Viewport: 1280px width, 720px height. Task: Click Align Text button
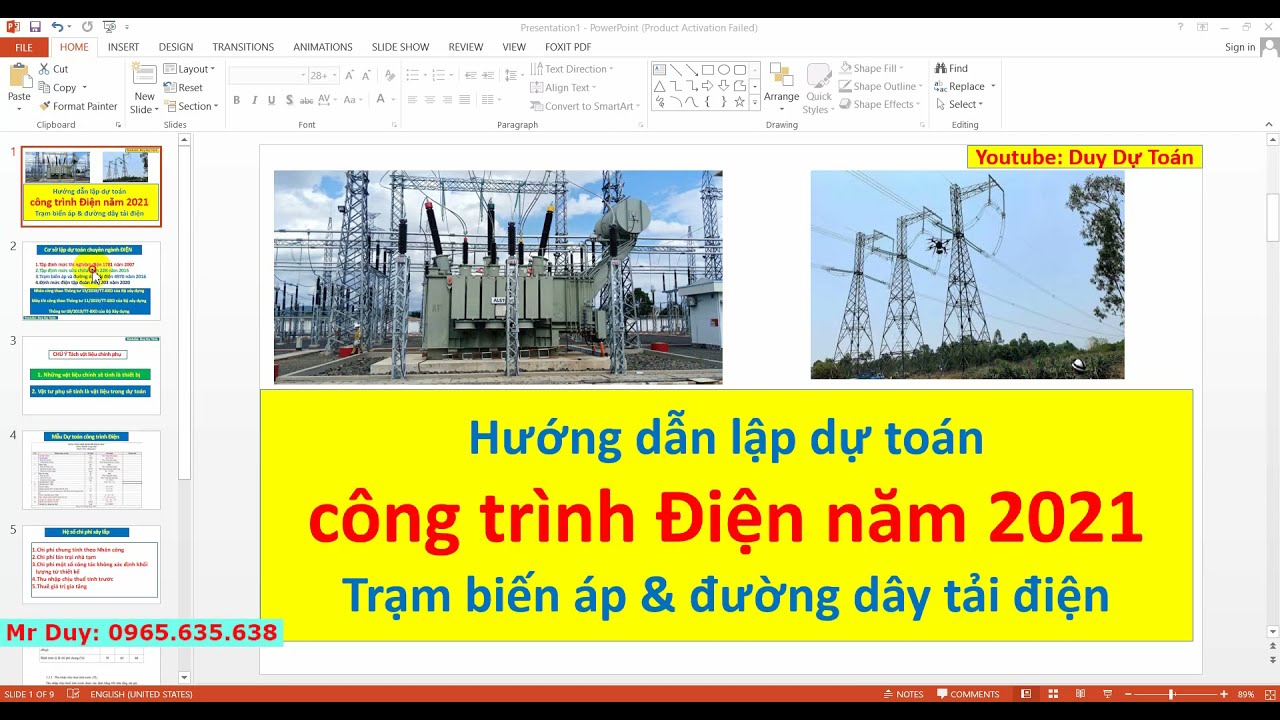pos(563,87)
